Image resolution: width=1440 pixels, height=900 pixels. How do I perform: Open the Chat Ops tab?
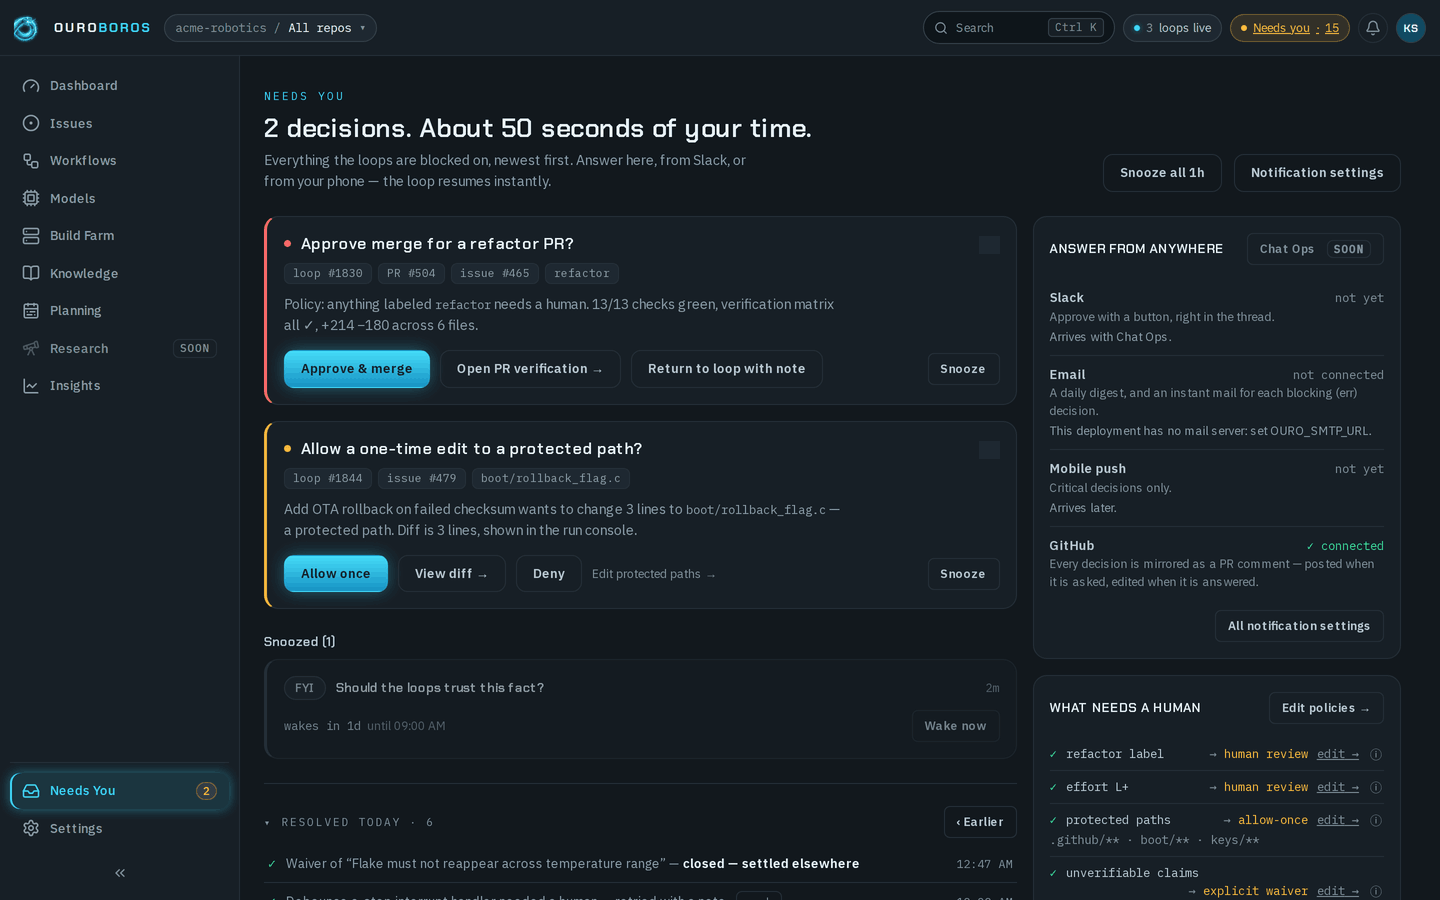(x=1315, y=249)
